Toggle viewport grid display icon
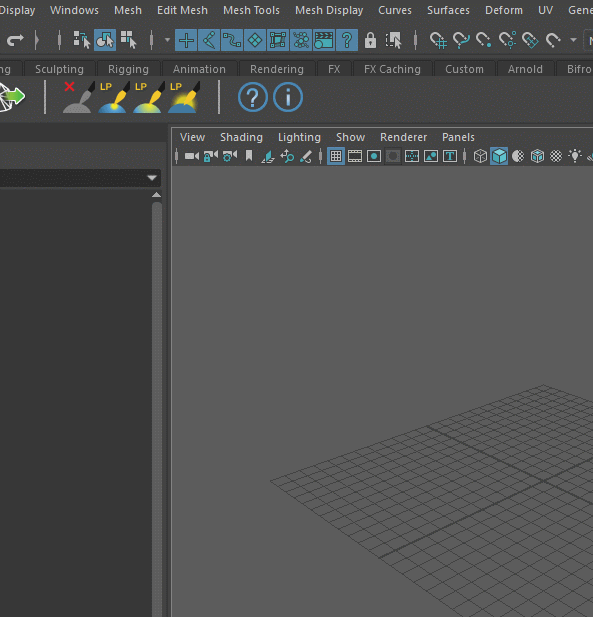The width and height of the screenshot is (593, 617). pyautogui.click(x=336, y=156)
